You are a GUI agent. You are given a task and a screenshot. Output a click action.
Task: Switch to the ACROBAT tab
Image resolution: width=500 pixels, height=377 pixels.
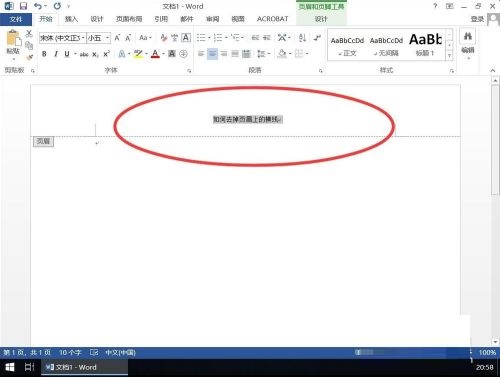coord(272,19)
